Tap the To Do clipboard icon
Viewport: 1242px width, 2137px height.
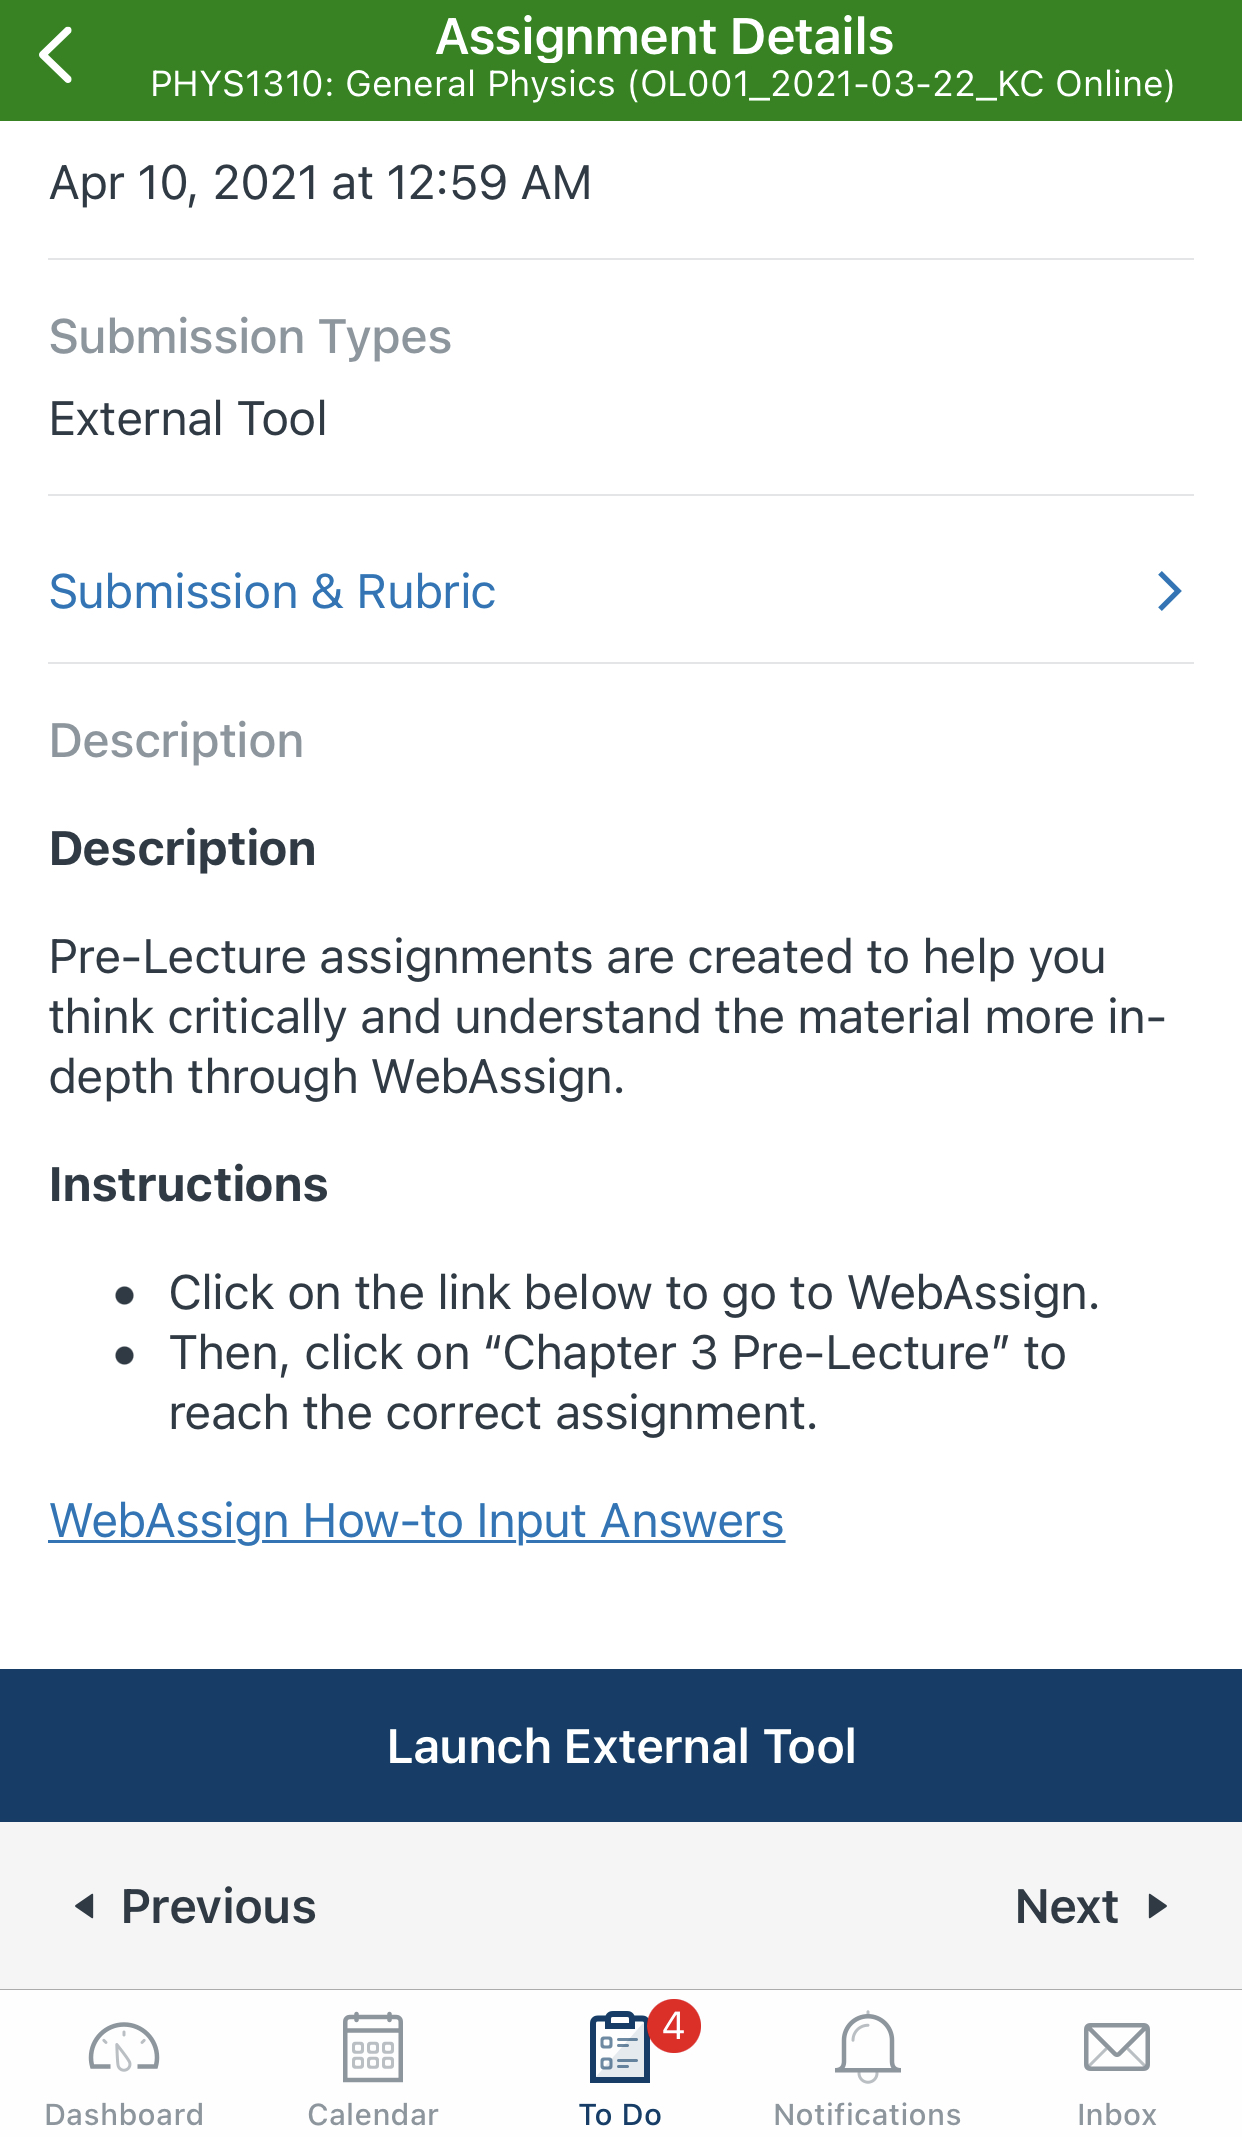pos(618,2047)
